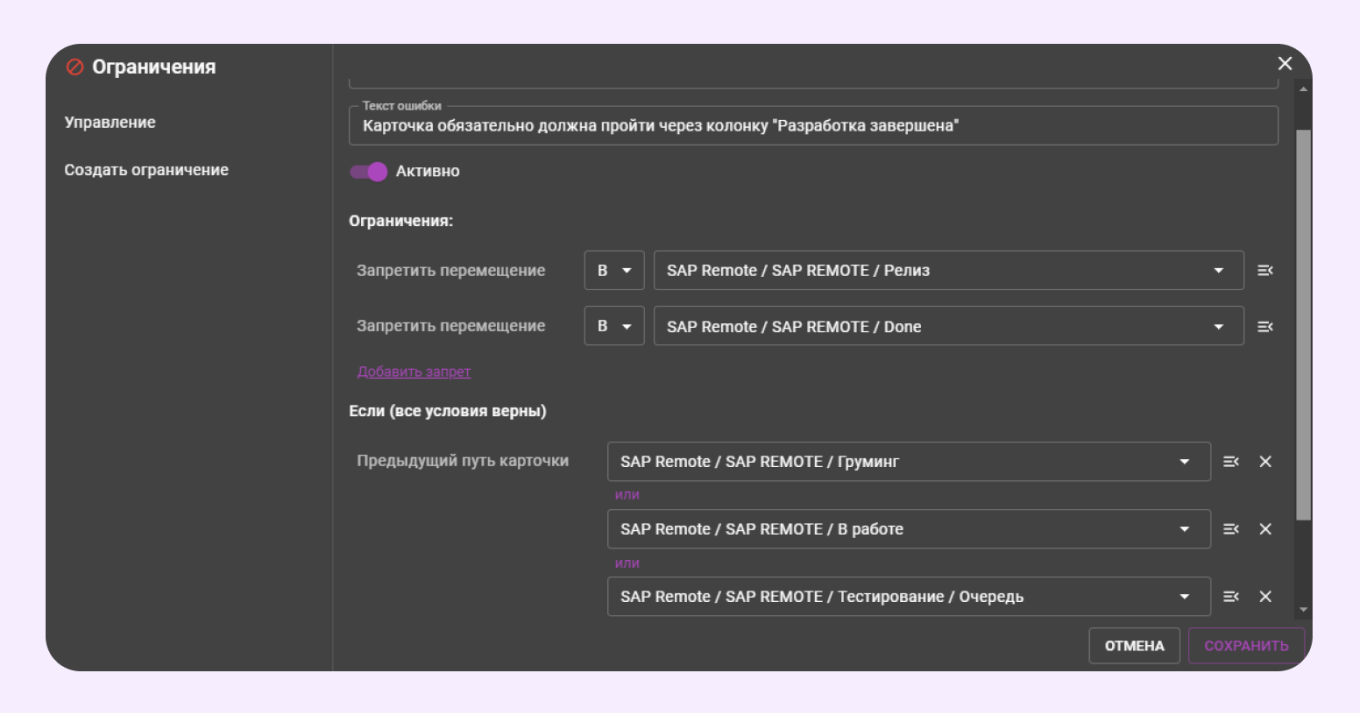Click list icon beside Тестирование / Очередь condition
Image resolution: width=1360 pixels, height=713 pixels.
tap(1231, 597)
